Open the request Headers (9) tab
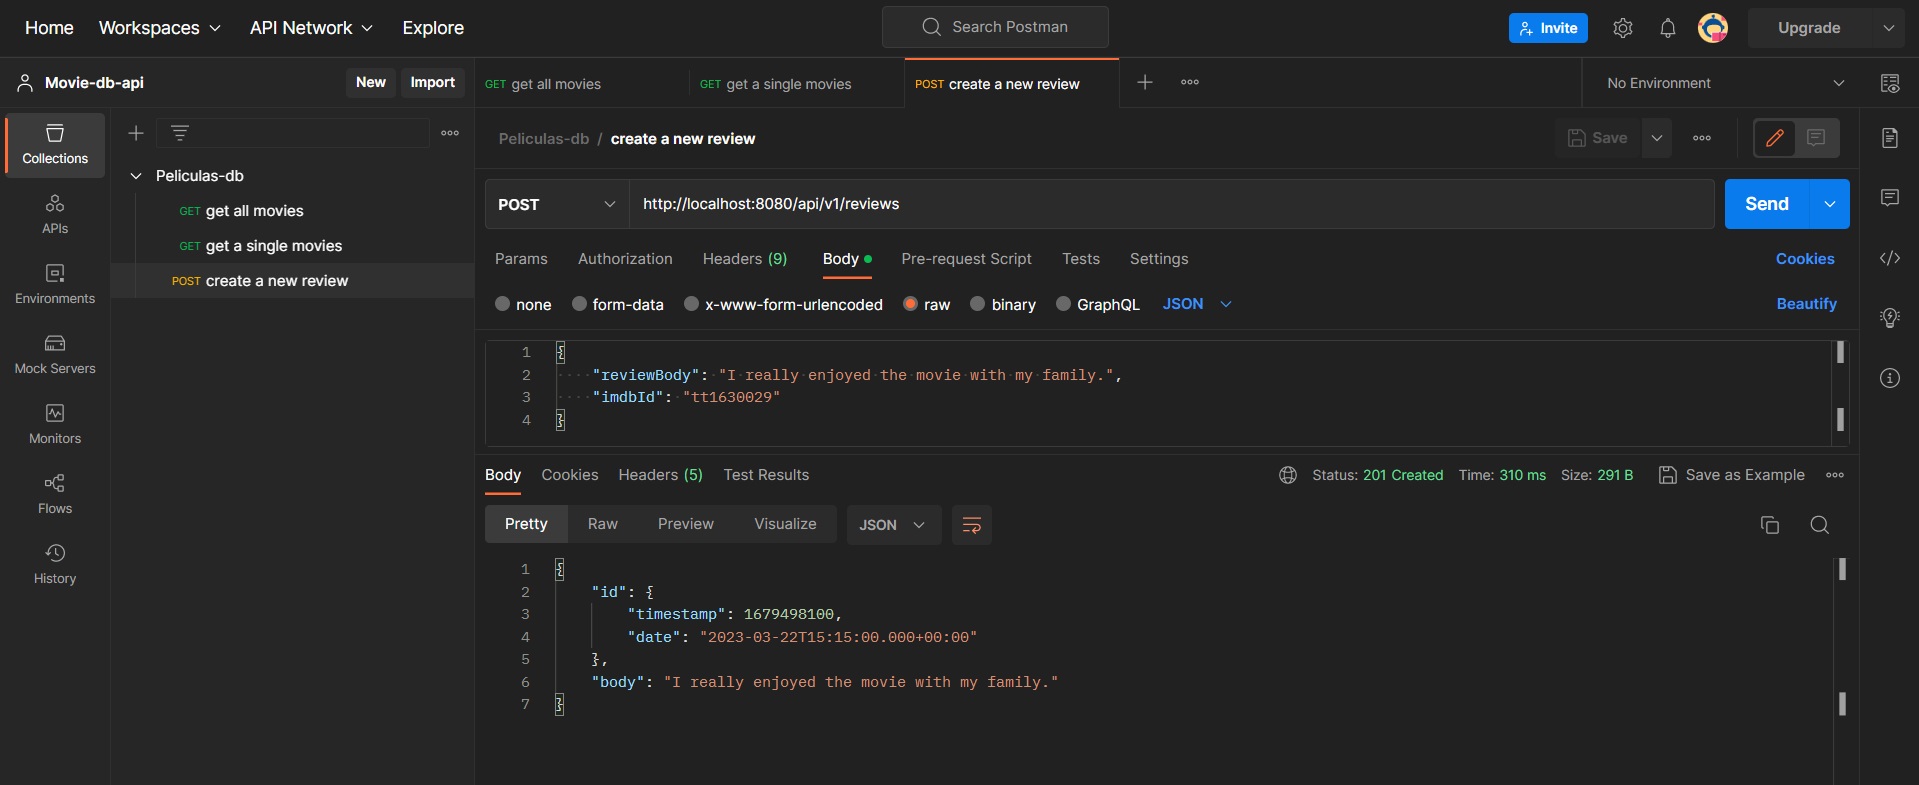Viewport: 1919px width, 785px height. 745,259
